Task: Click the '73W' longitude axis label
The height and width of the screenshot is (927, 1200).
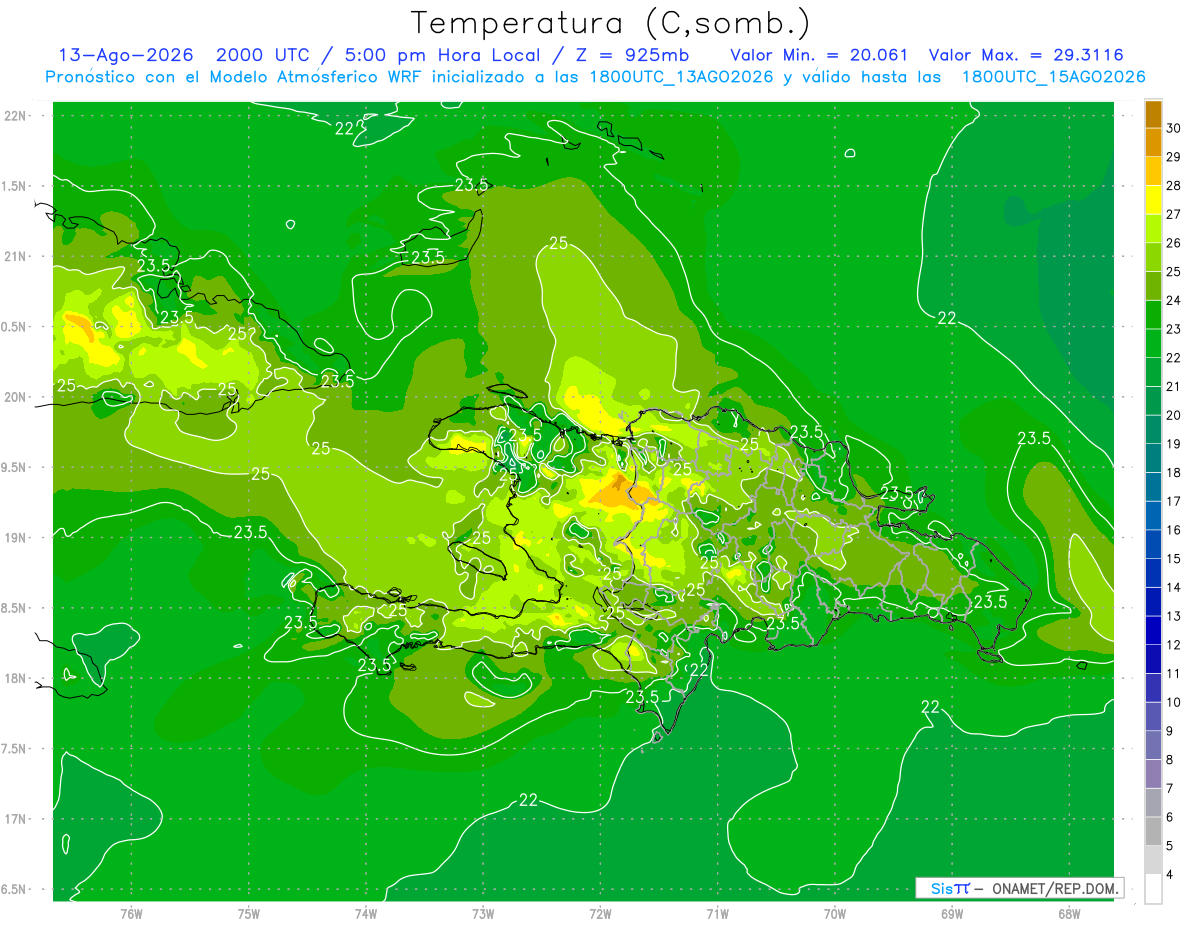Action: (x=483, y=913)
